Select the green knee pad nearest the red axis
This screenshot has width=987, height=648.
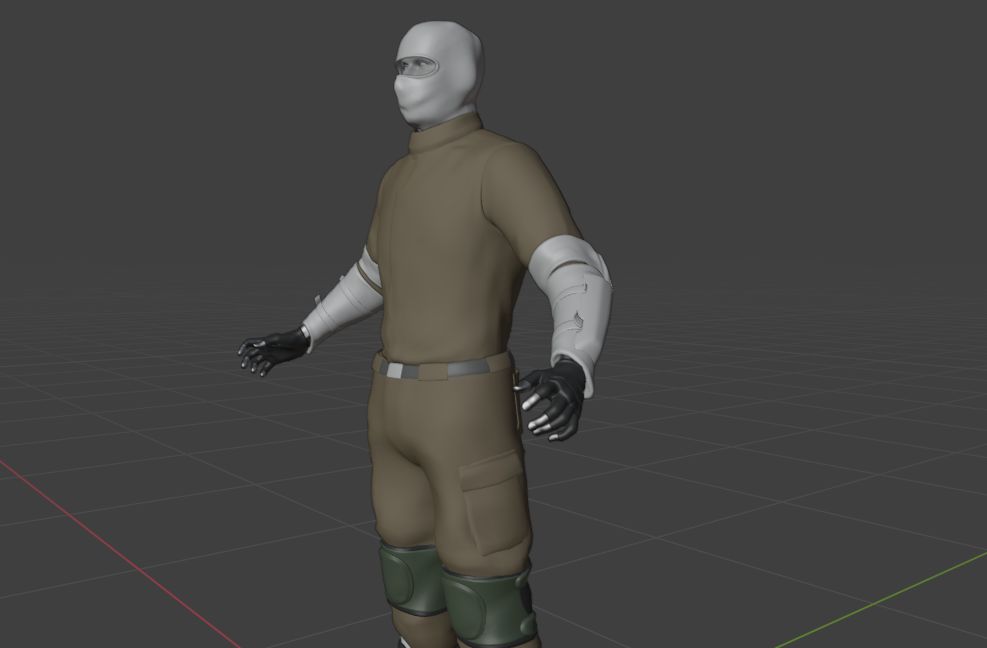[410, 579]
